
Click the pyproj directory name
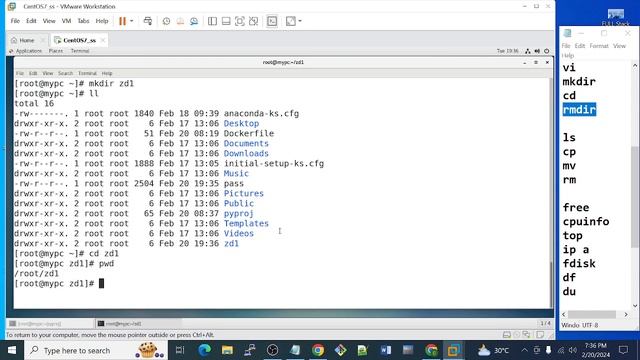click(238, 213)
